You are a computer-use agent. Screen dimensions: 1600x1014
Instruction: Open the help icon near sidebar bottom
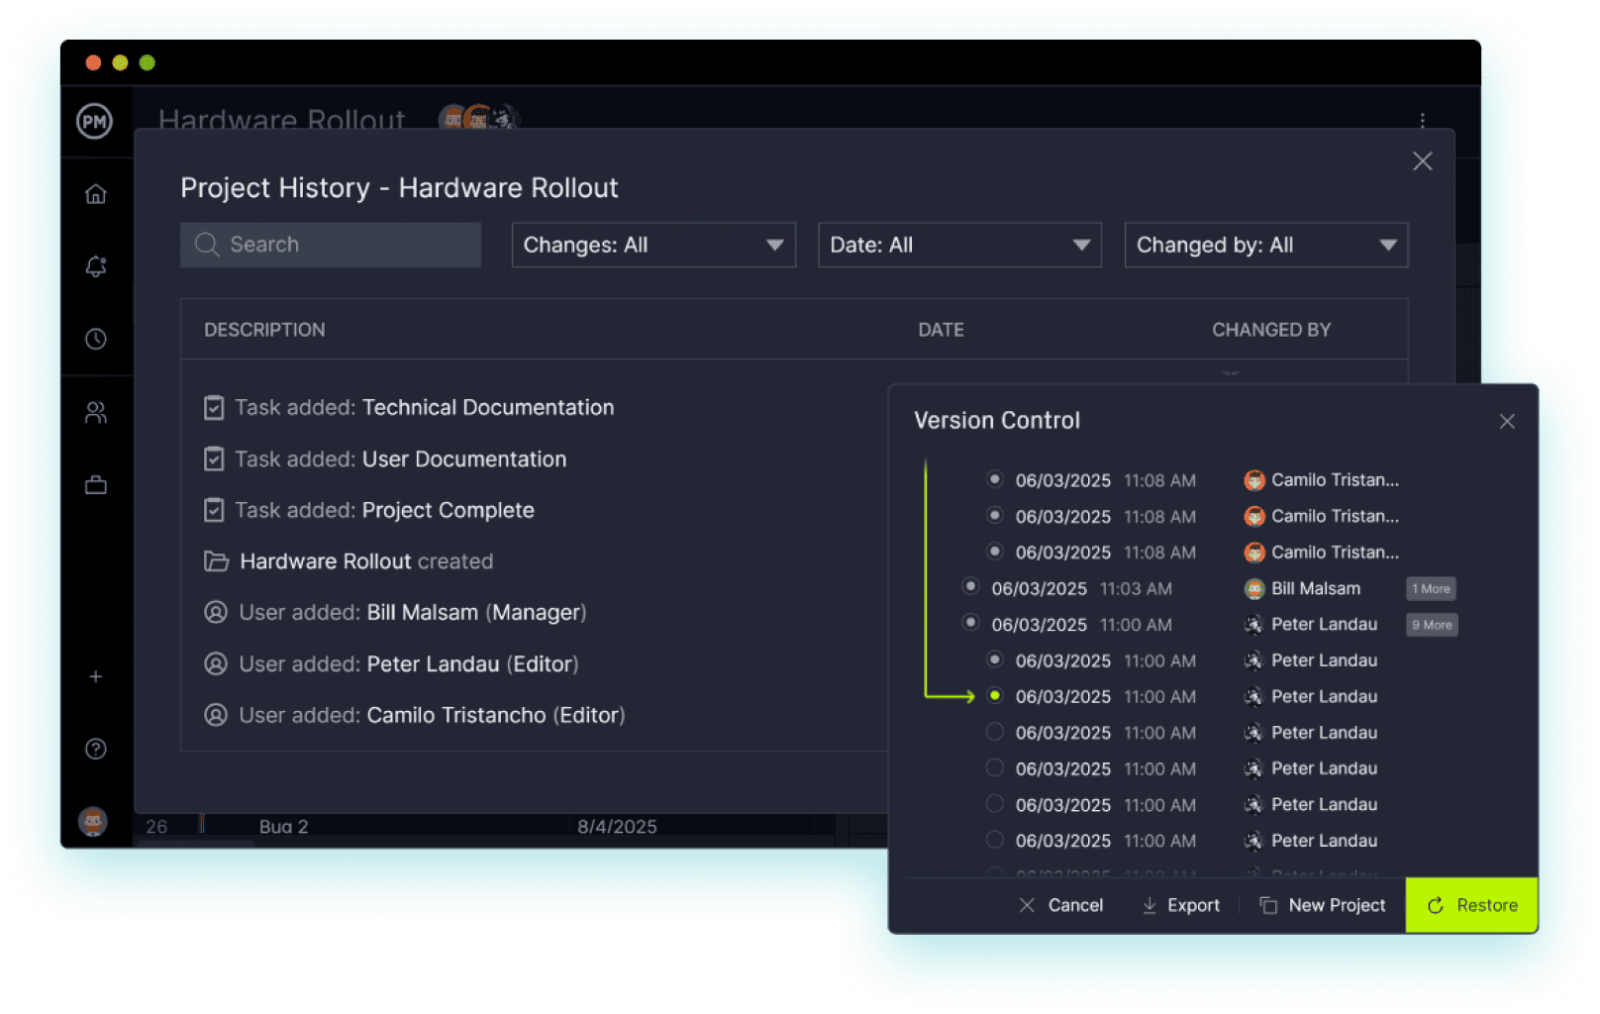tap(95, 749)
